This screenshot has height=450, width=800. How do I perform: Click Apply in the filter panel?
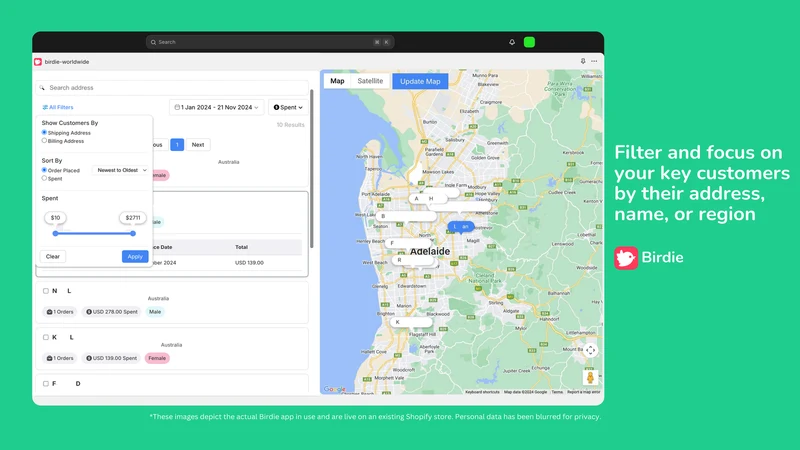coord(135,257)
